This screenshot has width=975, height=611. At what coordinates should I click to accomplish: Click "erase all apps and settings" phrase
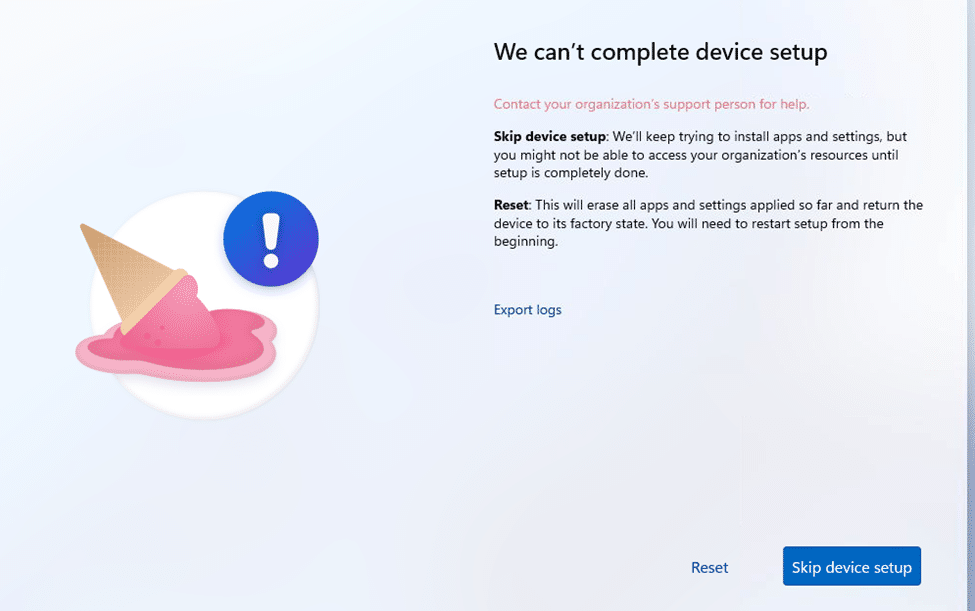coord(667,205)
